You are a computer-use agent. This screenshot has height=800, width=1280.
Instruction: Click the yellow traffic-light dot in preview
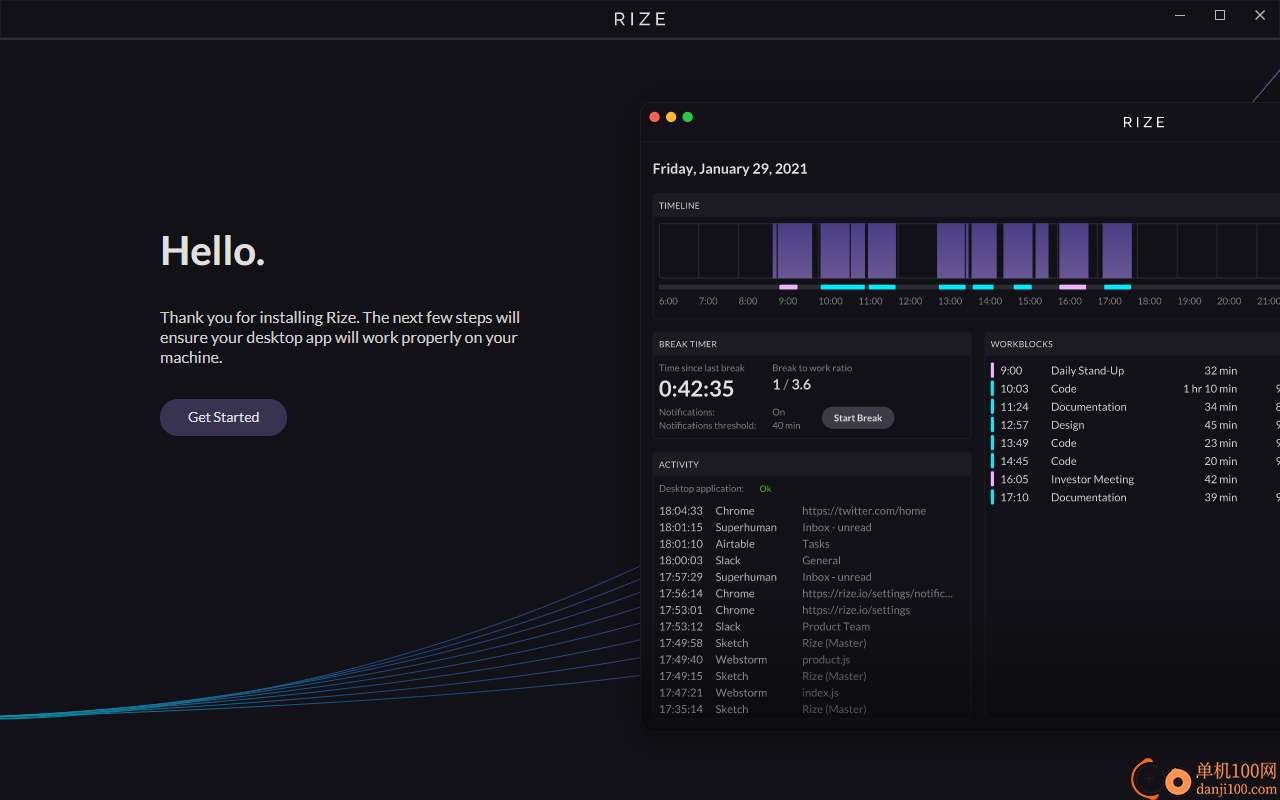tap(671, 117)
